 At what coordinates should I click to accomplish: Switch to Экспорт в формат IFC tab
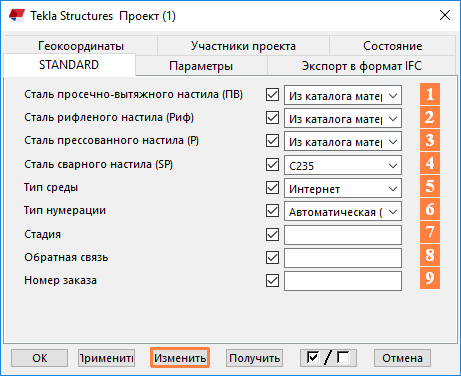[362, 66]
